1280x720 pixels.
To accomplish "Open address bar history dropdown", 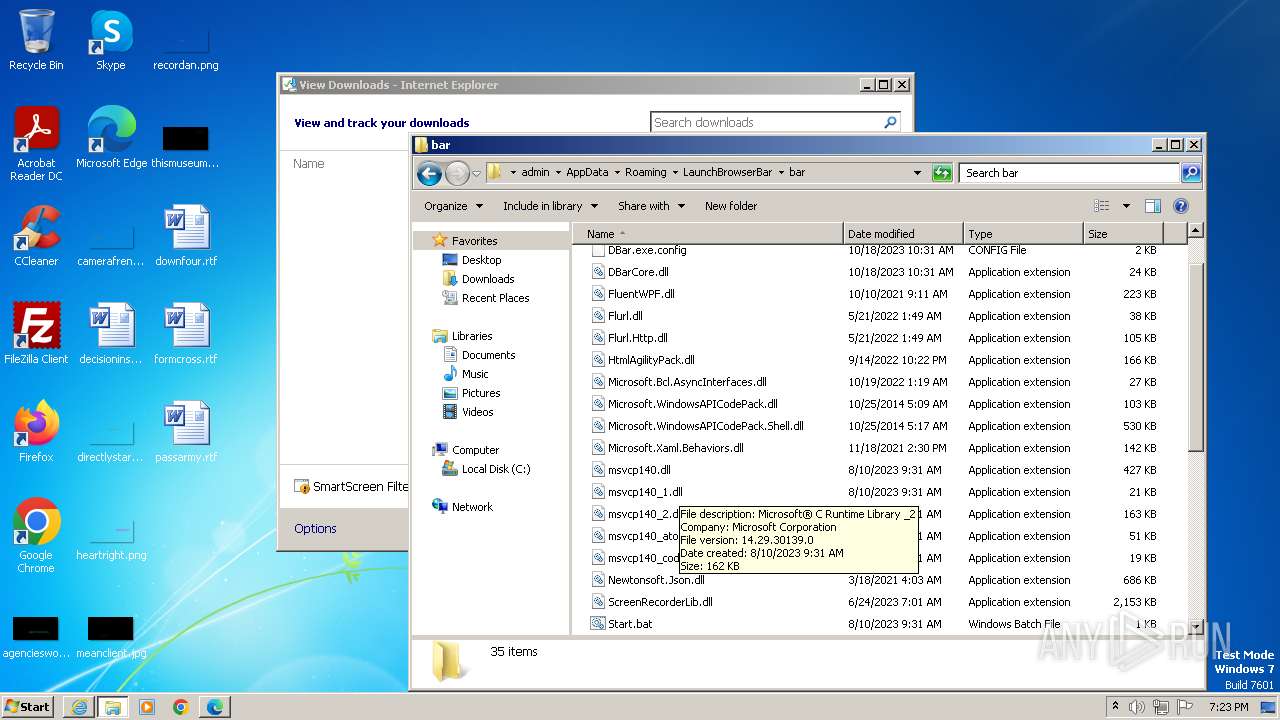I will tap(917, 173).
